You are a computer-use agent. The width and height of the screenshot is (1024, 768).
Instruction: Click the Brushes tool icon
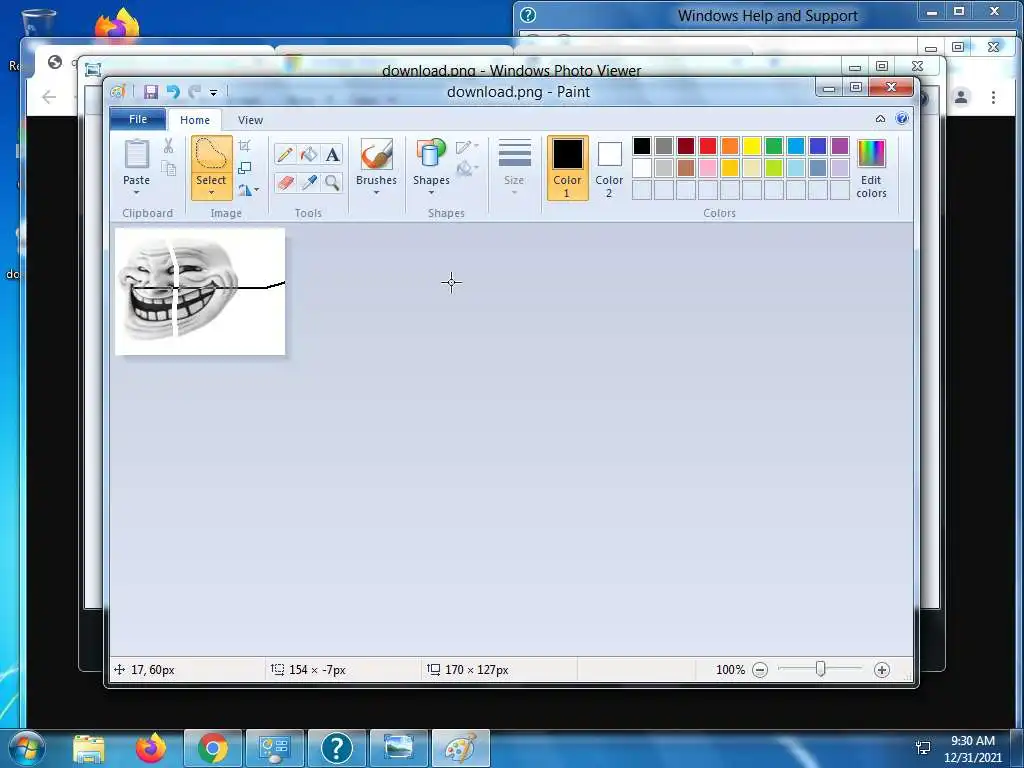(377, 155)
